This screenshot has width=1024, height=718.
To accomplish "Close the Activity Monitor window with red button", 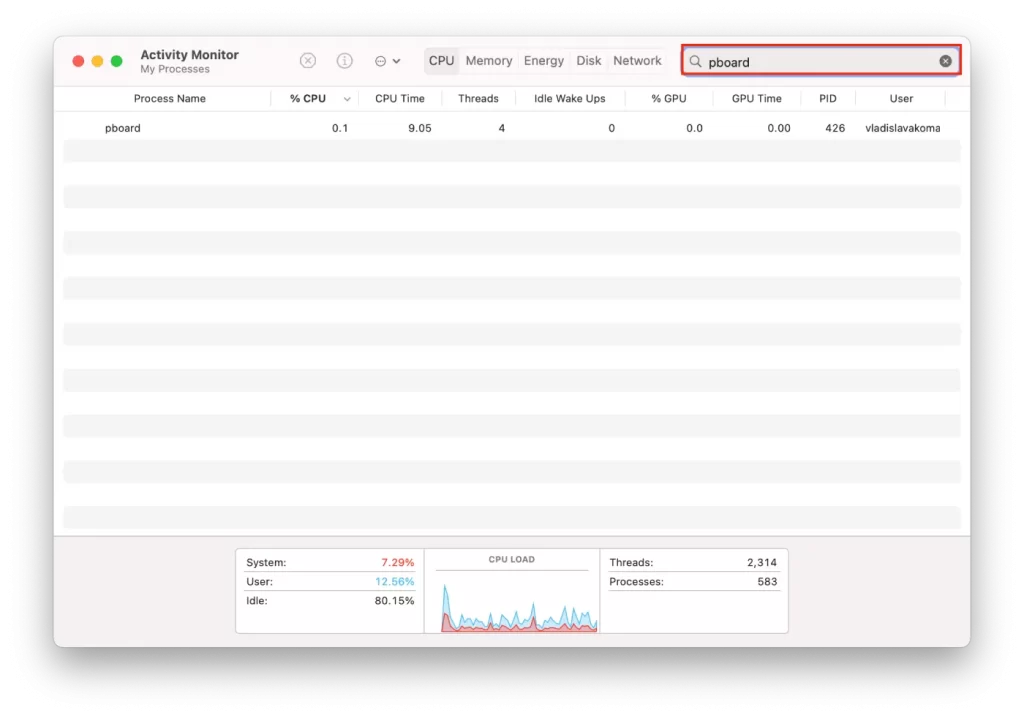I will point(78,61).
